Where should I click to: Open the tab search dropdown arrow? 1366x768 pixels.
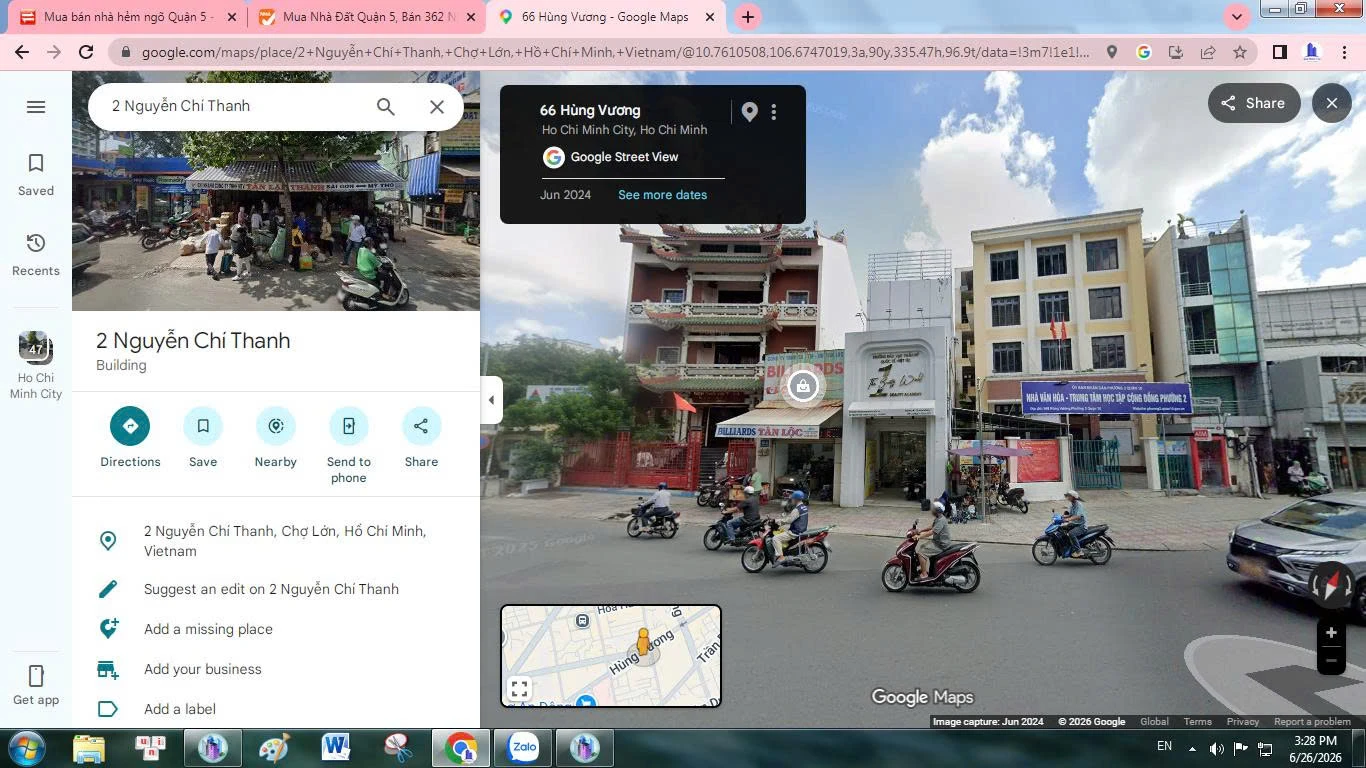pyautogui.click(x=1237, y=17)
